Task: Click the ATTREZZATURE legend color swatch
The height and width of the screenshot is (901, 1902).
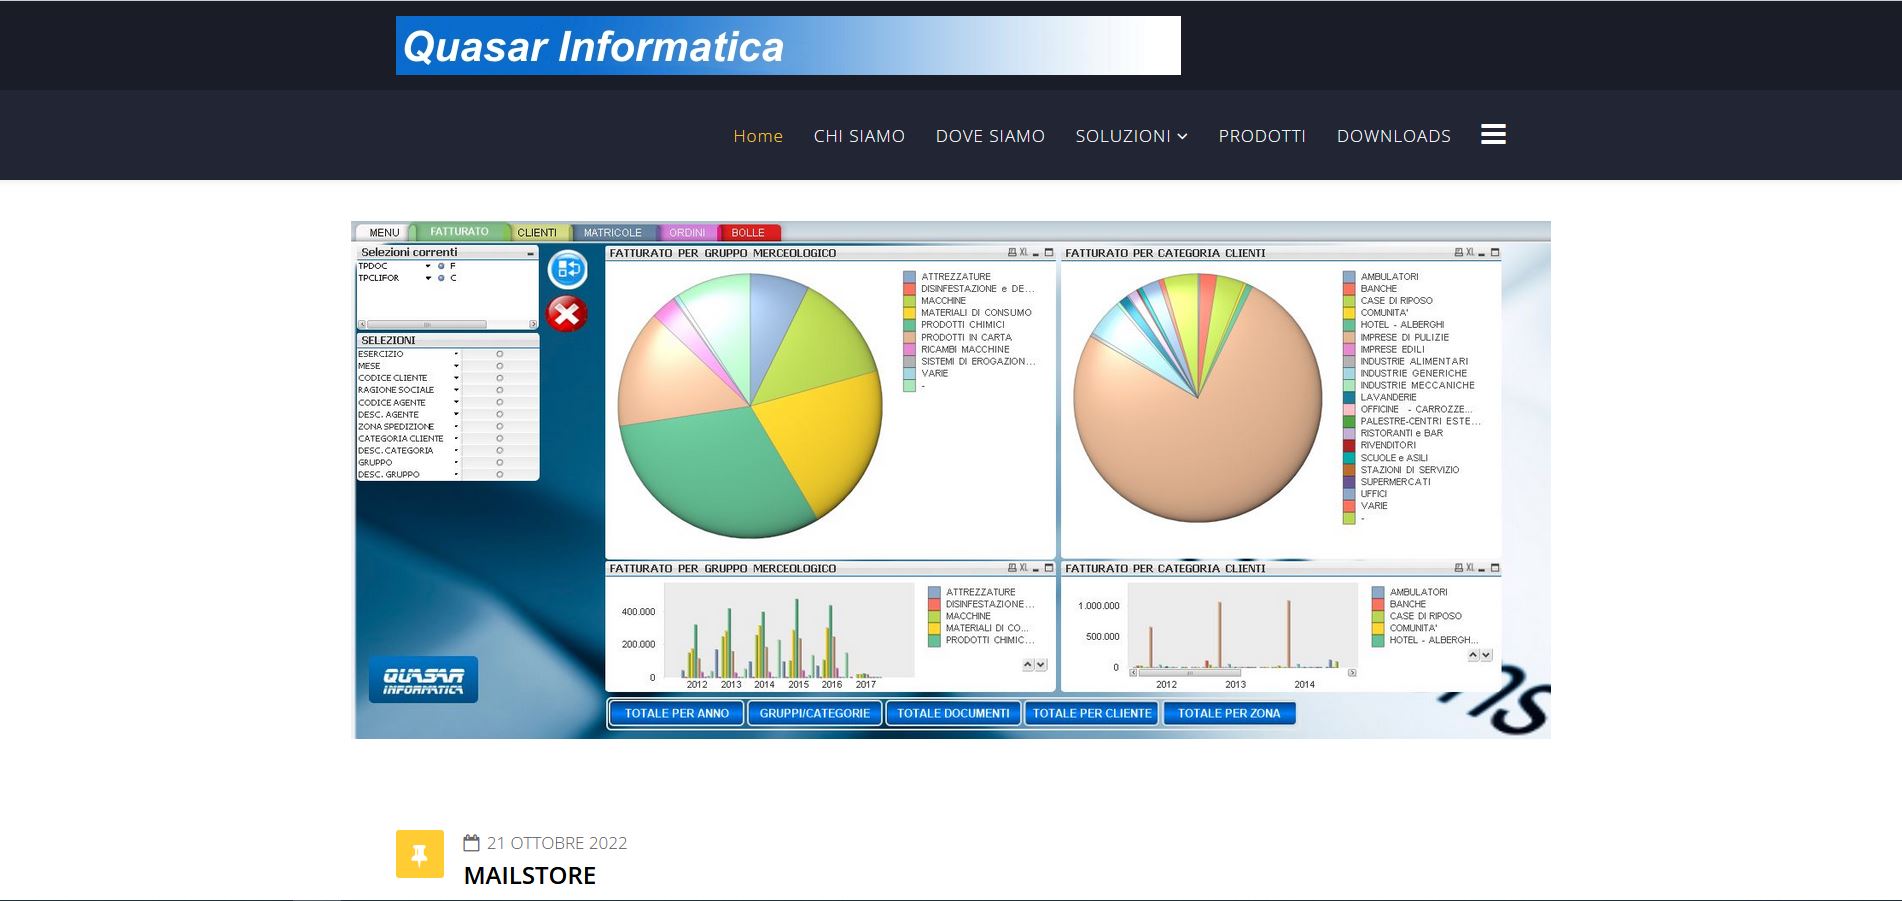Action: pos(909,277)
